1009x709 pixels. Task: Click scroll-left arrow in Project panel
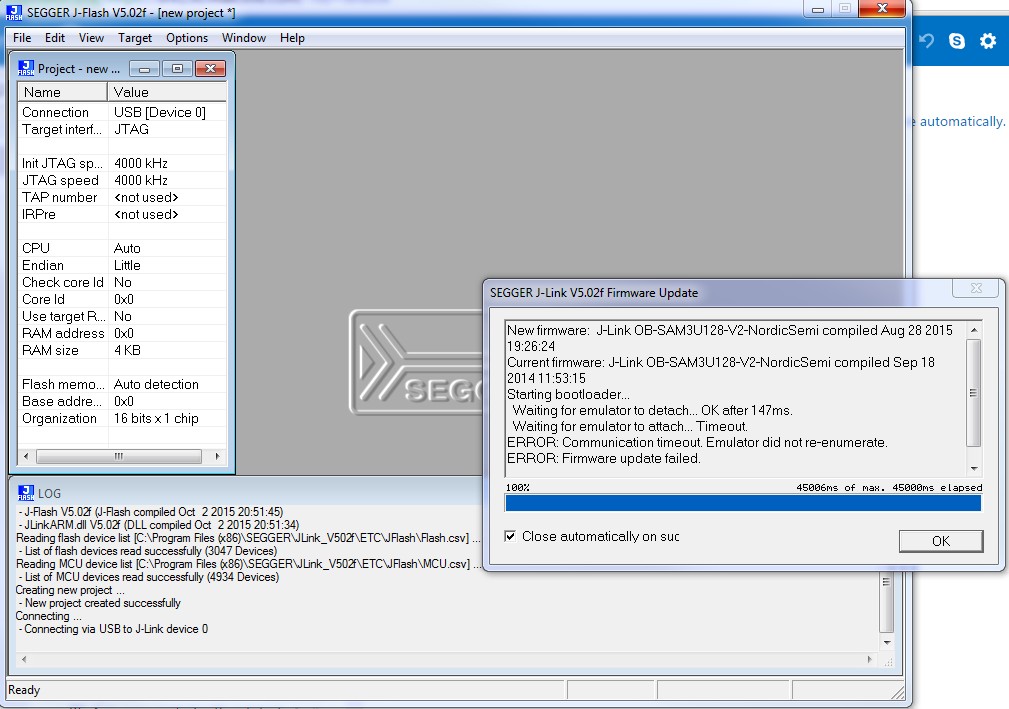click(26, 456)
